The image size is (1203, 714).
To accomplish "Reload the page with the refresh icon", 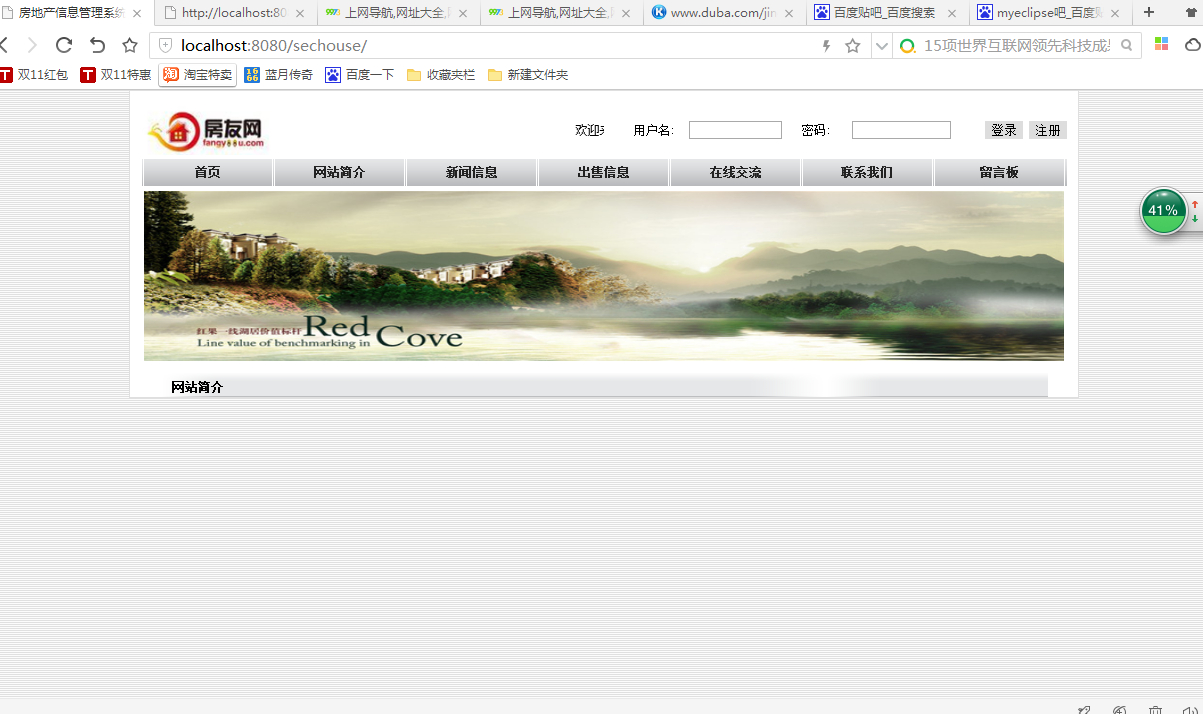I will coord(64,45).
